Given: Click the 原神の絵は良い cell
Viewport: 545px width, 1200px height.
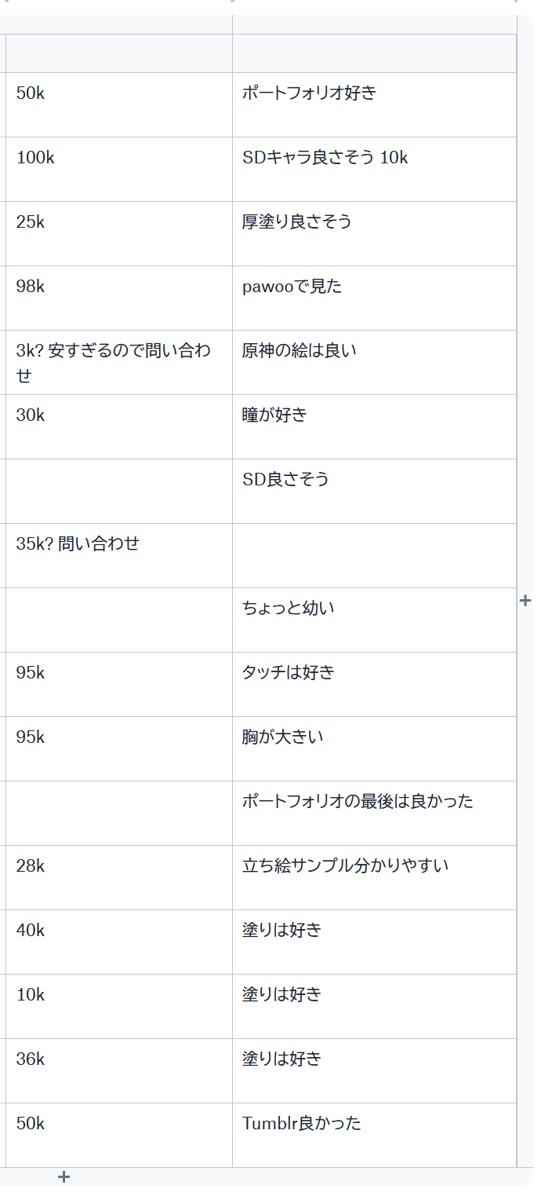Looking at the screenshot, I should 374,363.
